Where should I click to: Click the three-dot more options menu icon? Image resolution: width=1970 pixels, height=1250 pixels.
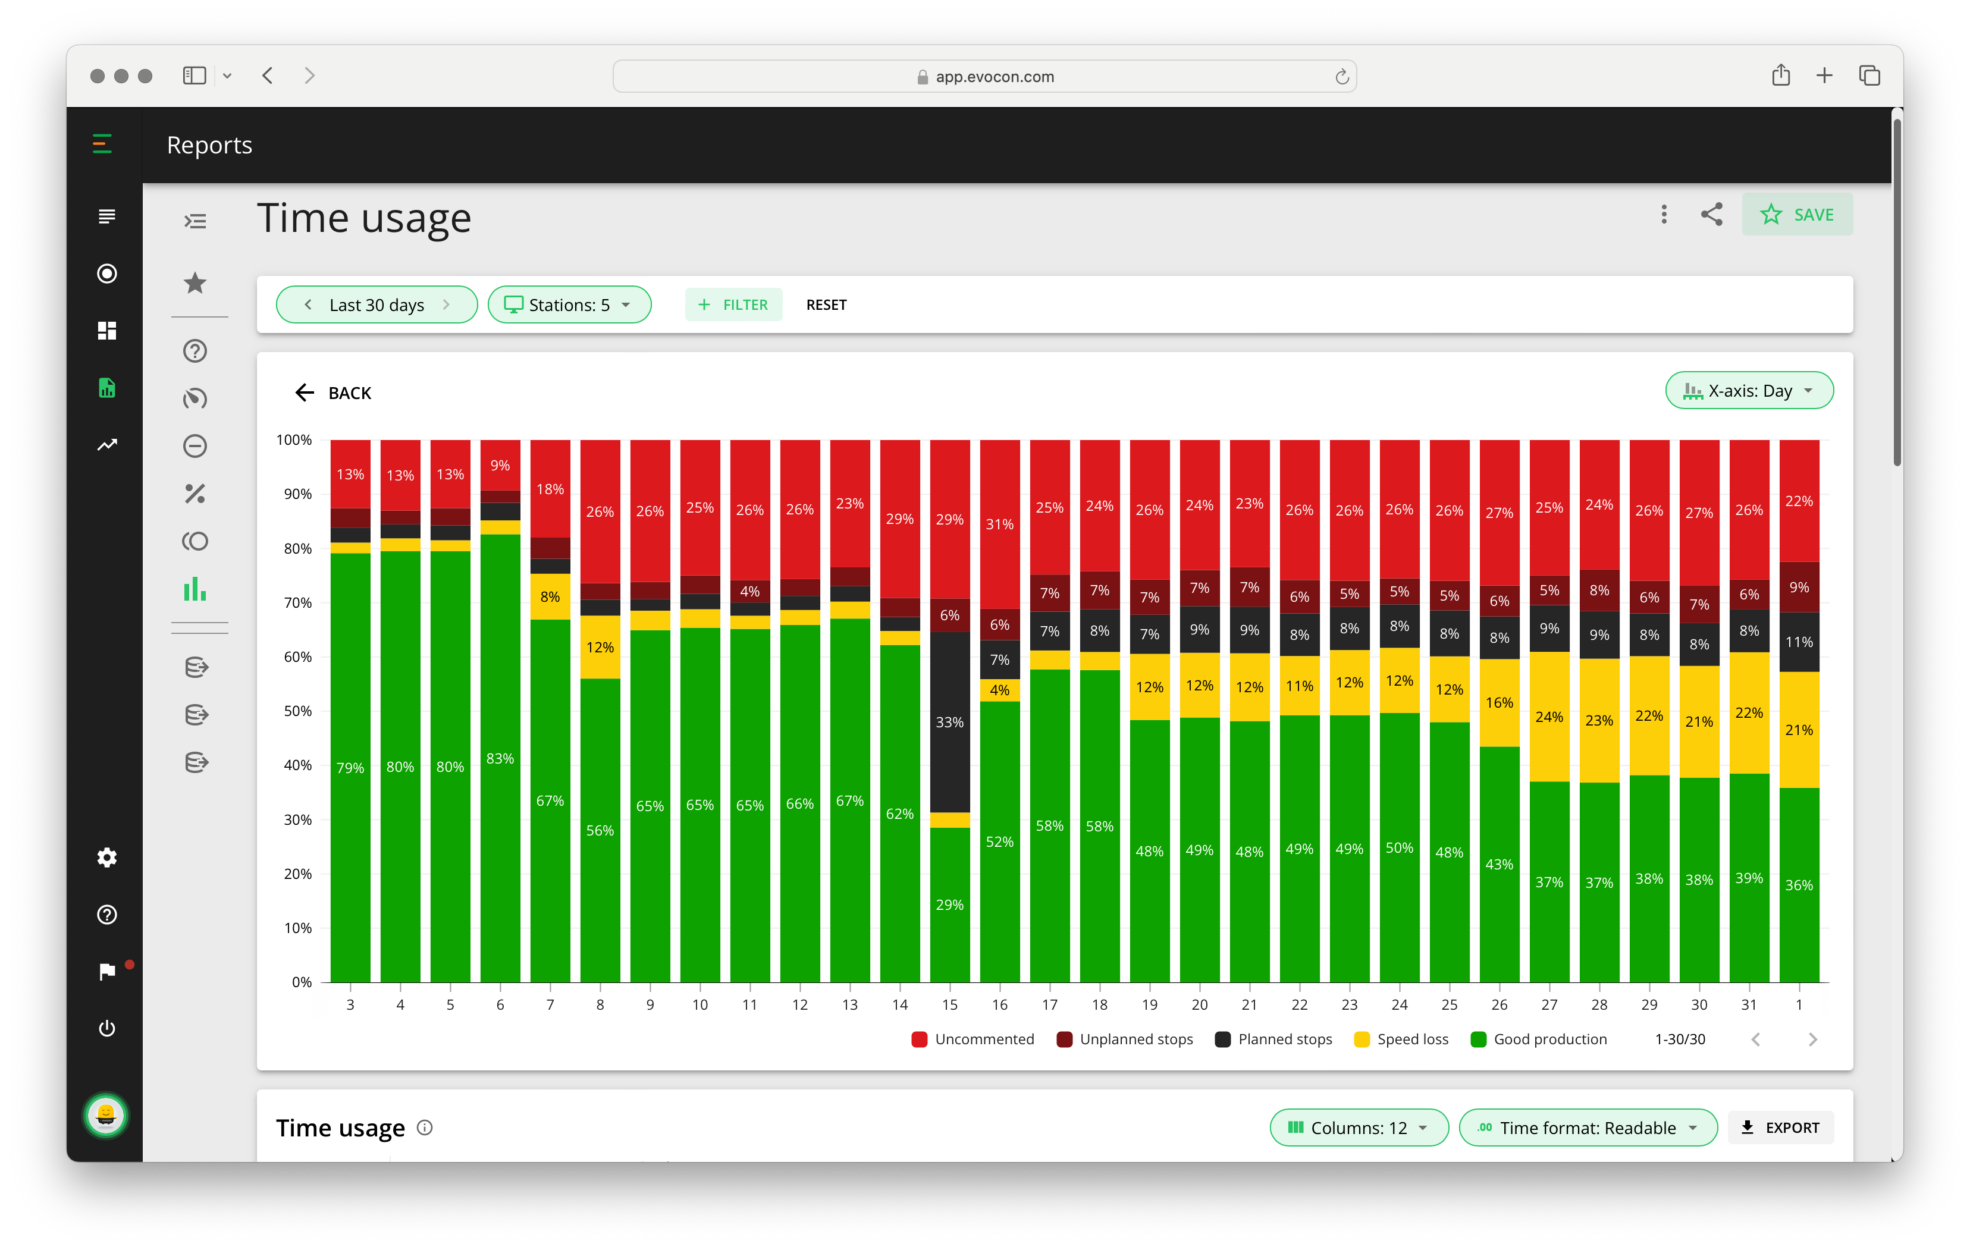pos(1663,214)
